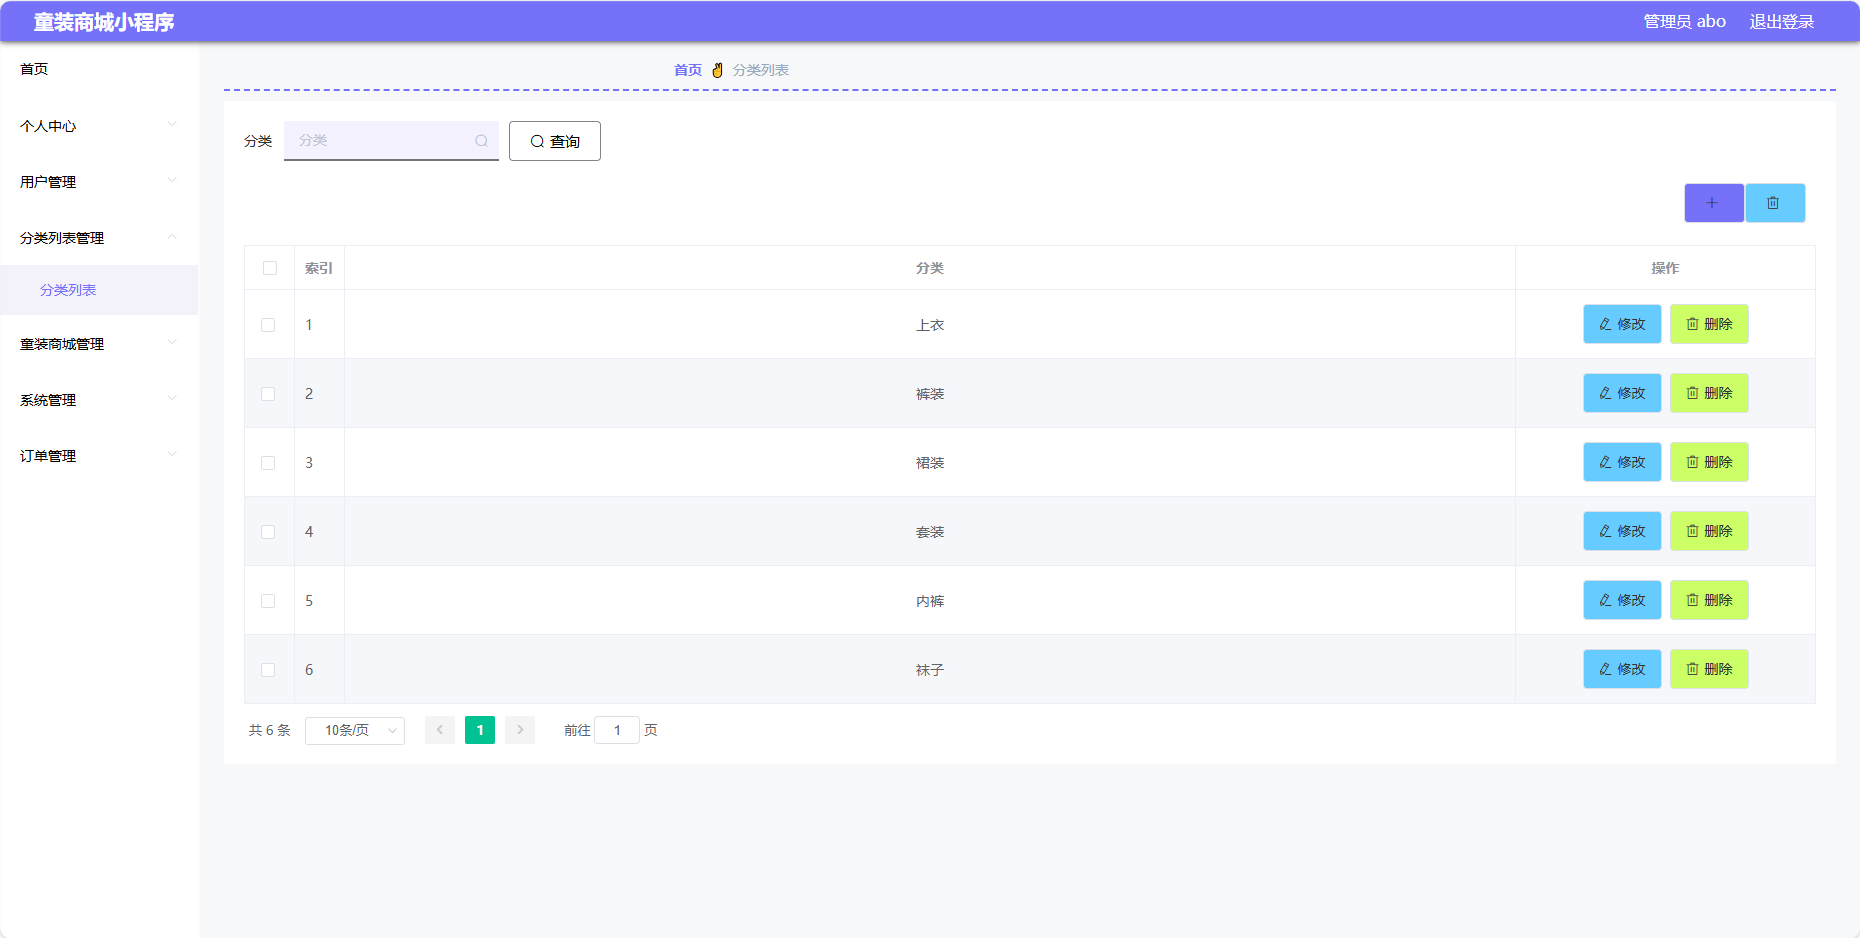Screen dimensions: 1860x938
Task: Click the 套装 category cell
Action: click(x=930, y=532)
